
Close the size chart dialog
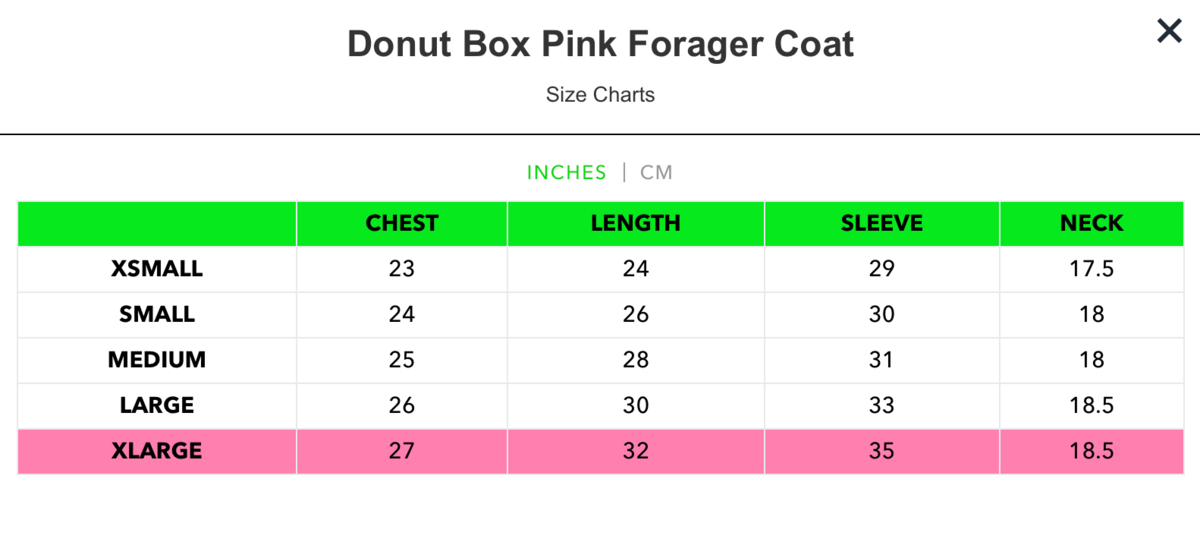(x=1169, y=32)
